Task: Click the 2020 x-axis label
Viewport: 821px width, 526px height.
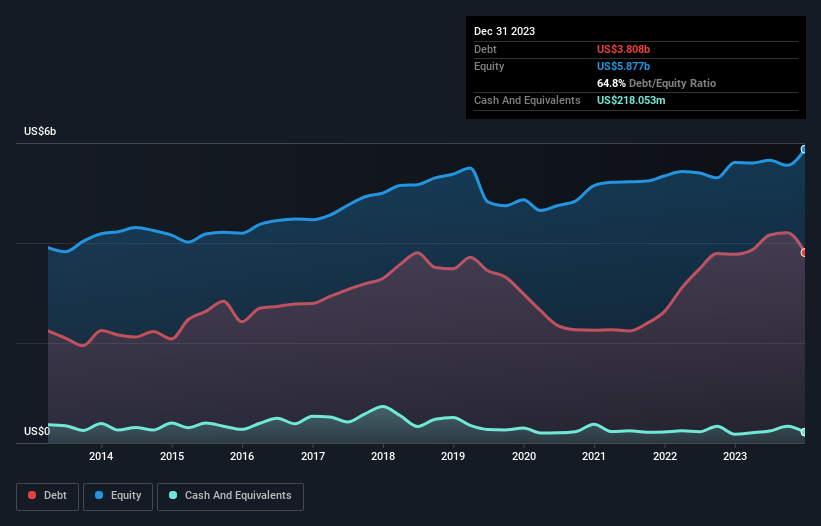Action: click(524, 456)
